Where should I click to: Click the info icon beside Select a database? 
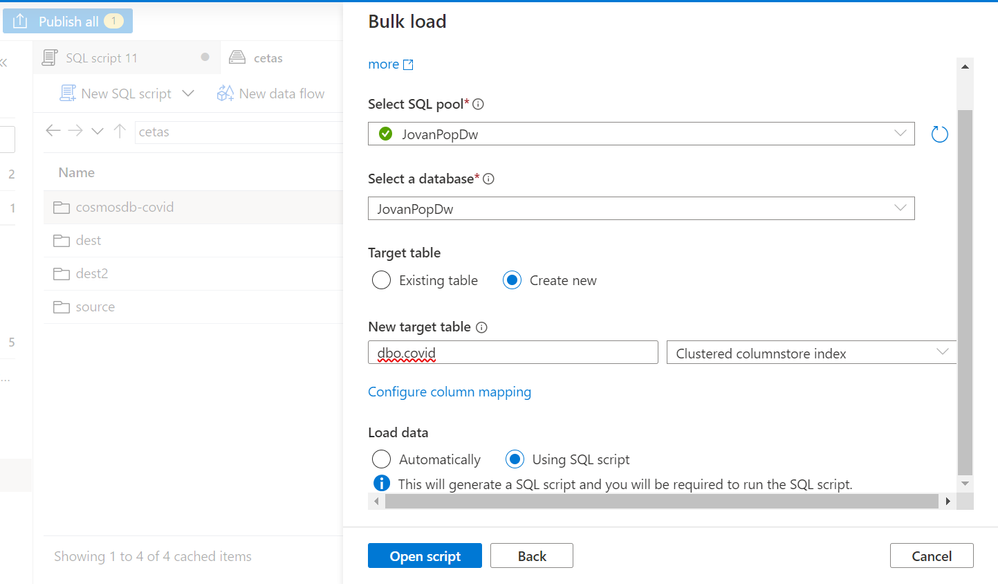click(489, 180)
